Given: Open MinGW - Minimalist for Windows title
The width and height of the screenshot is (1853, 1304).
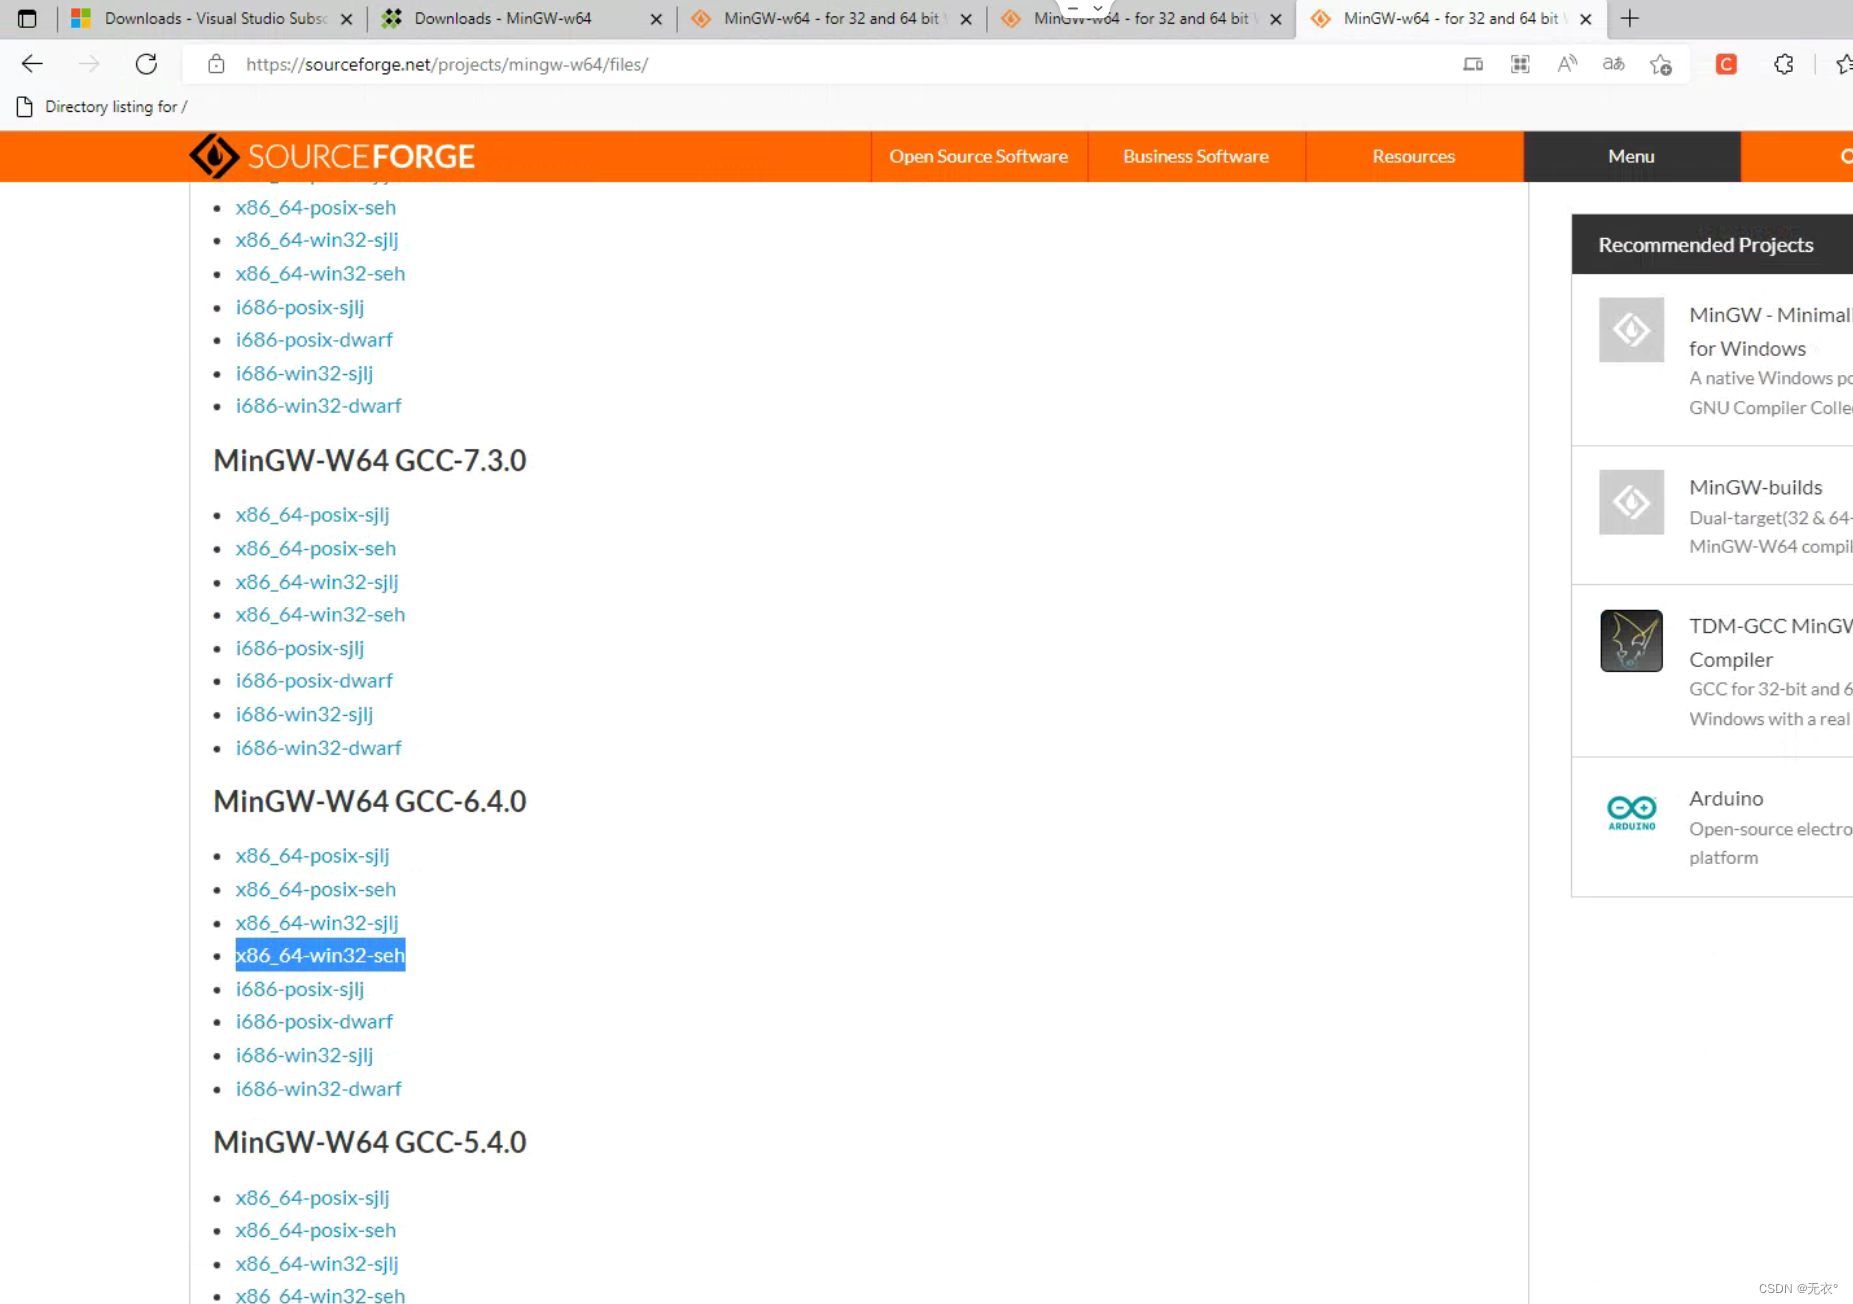Looking at the screenshot, I should pyautogui.click(x=1770, y=331).
